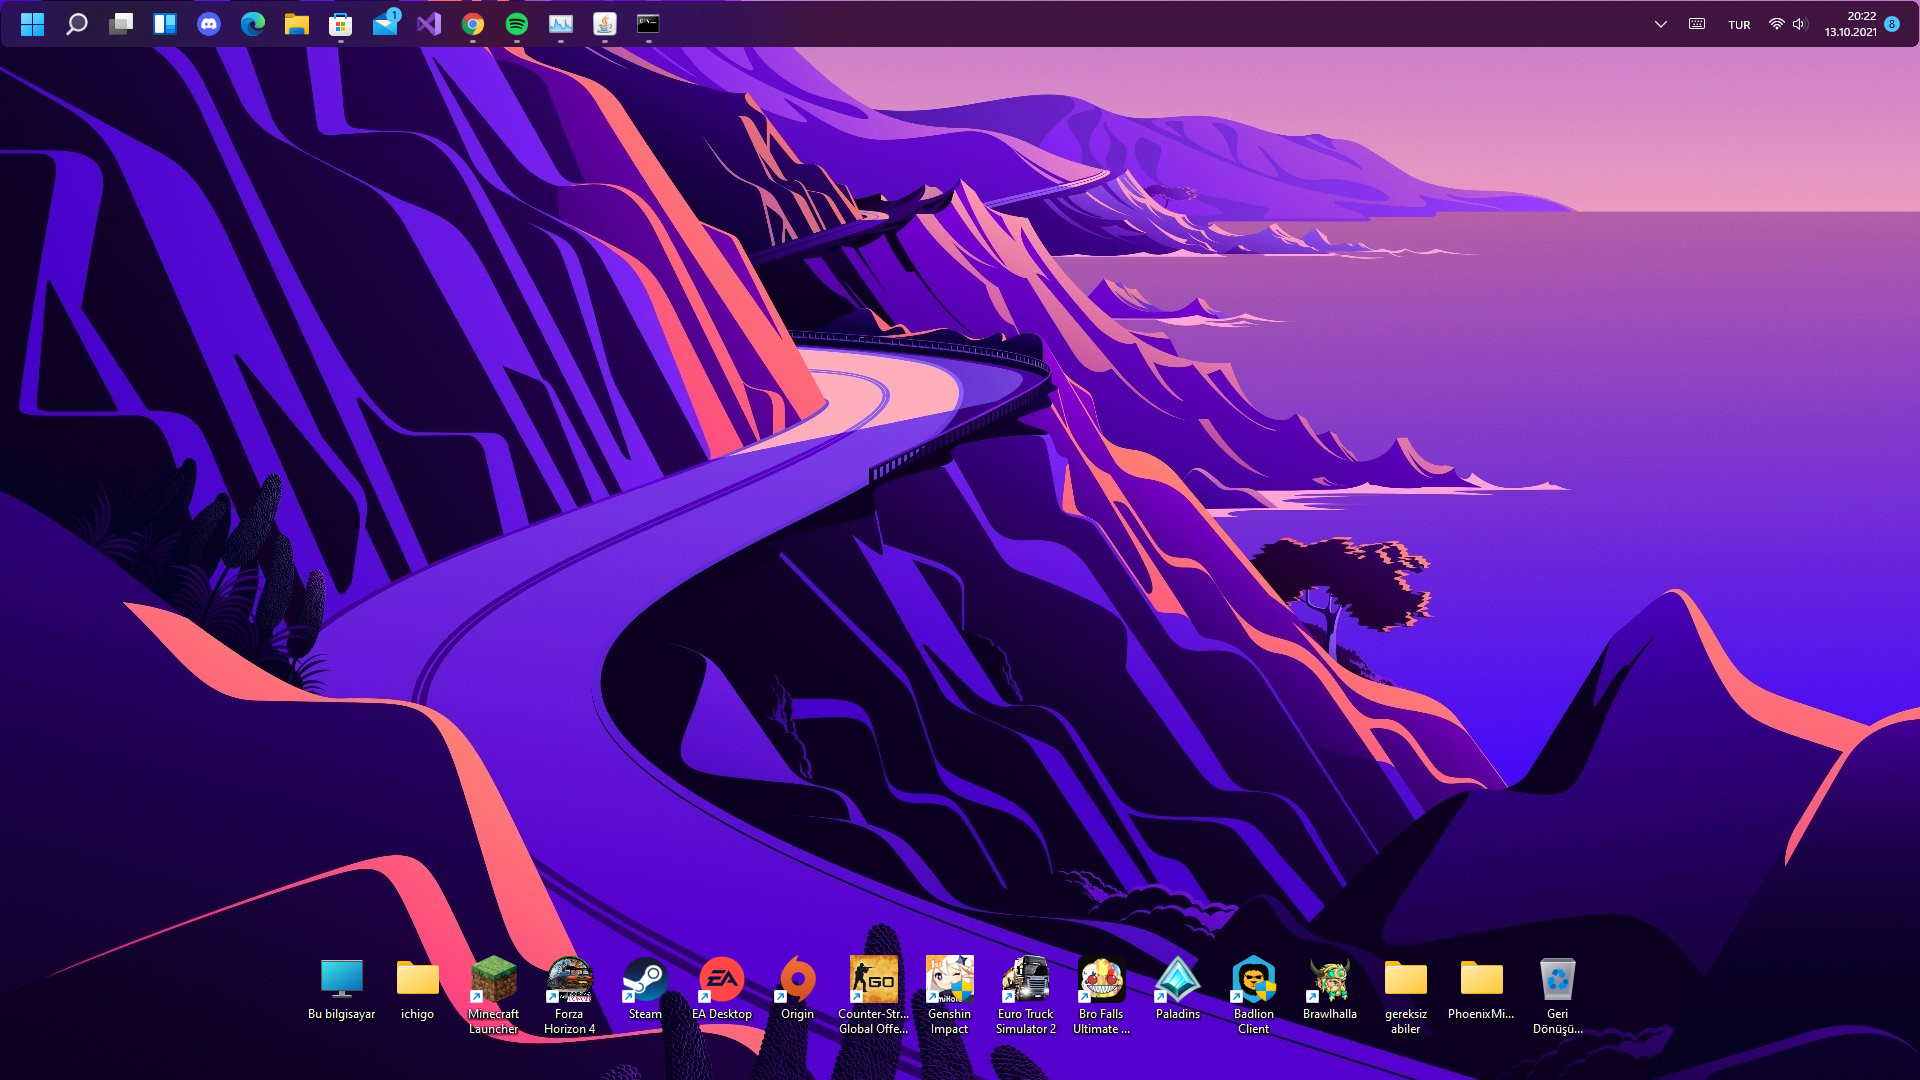This screenshot has width=1920, height=1080.
Task: Open Microsoft Store from the taskbar
Action: pos(341,24)
